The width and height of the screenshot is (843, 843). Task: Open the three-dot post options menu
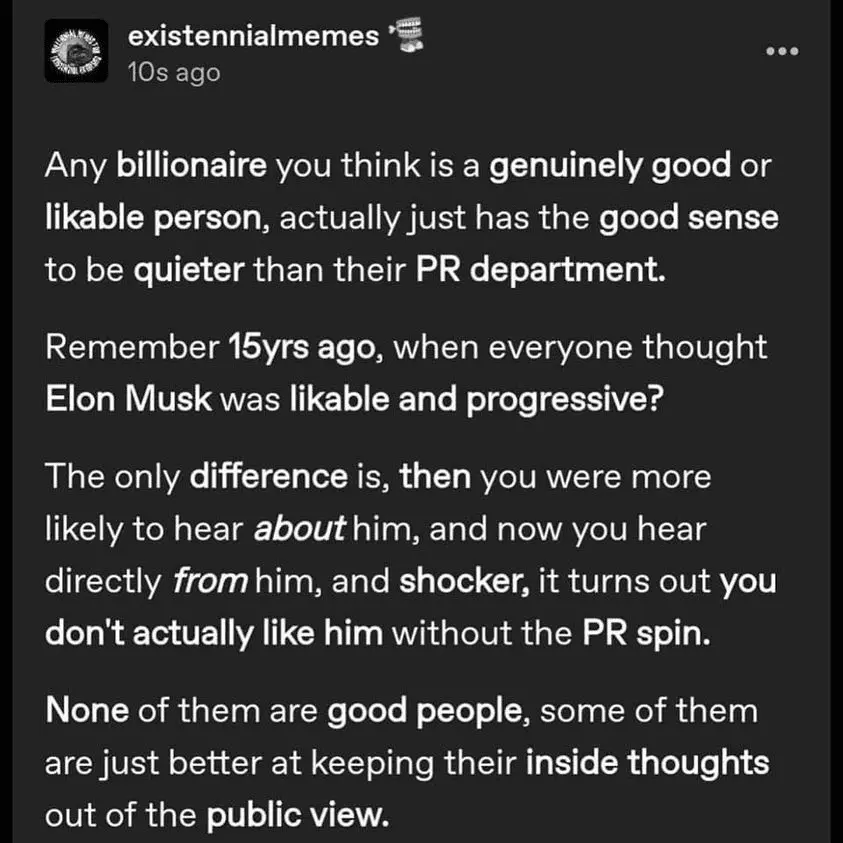[x=782, y=50]
